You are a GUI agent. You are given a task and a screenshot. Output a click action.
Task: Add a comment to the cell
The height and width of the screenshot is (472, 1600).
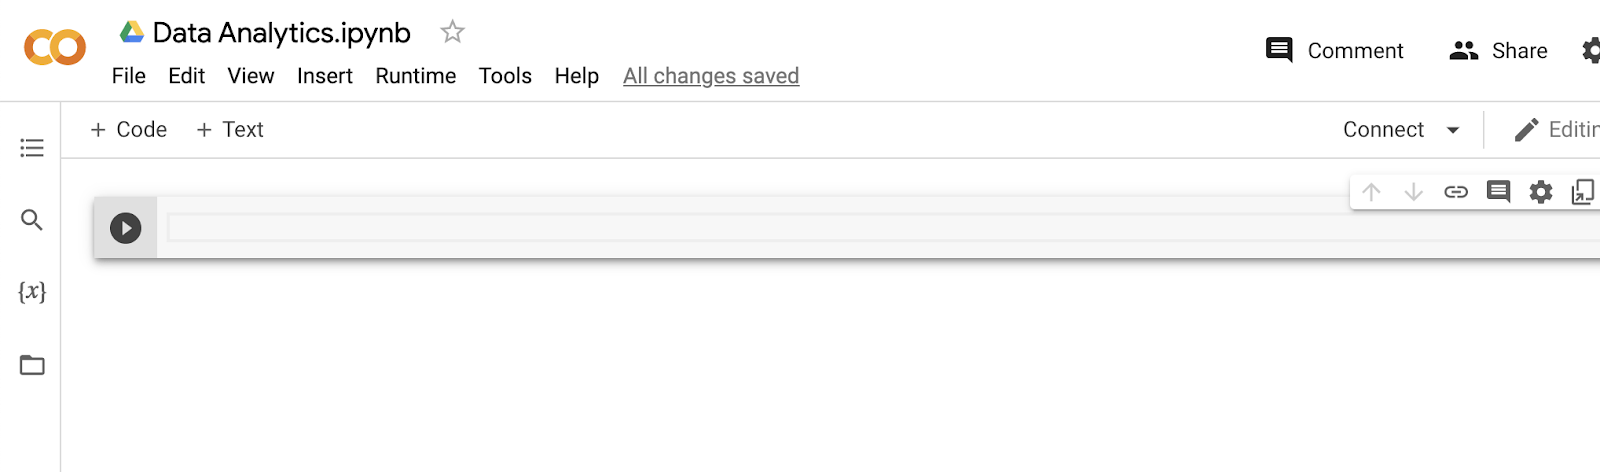click(1498, 192)
